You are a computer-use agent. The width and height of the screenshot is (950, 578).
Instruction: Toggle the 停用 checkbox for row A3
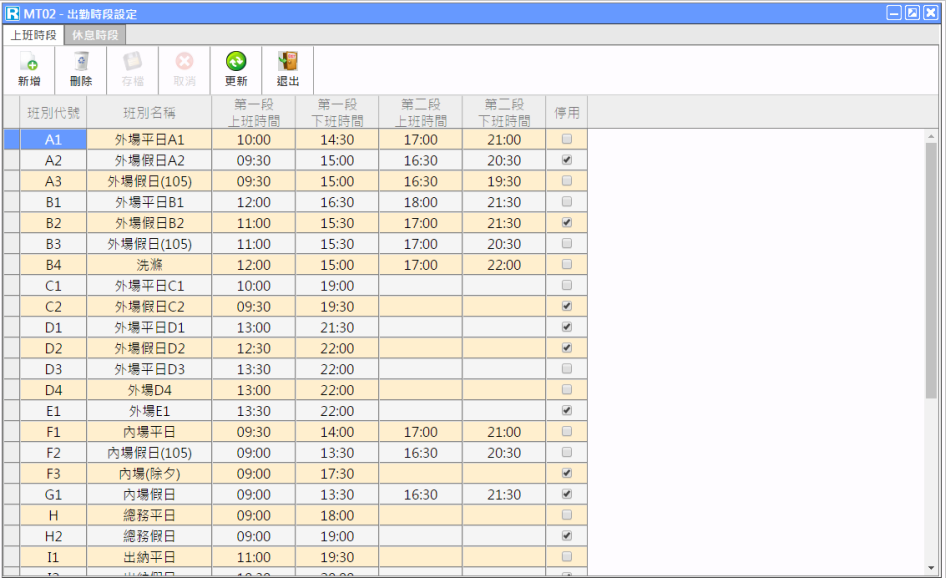[x=566, y=181]
